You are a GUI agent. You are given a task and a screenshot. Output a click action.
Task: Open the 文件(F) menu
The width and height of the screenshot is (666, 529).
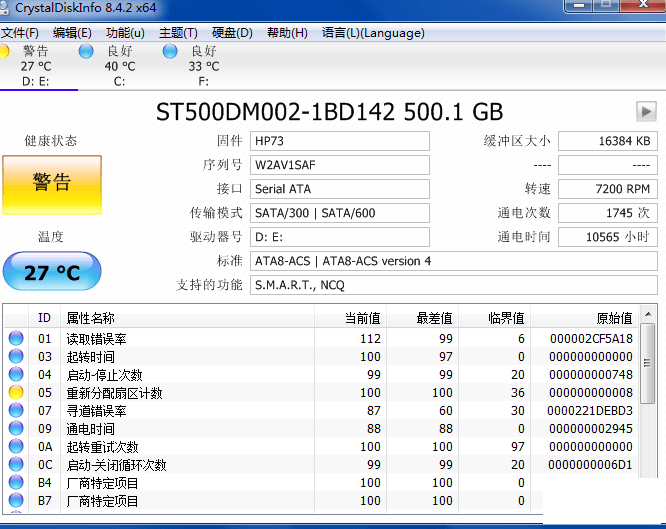pyautogui.click(x=20, y=33)
